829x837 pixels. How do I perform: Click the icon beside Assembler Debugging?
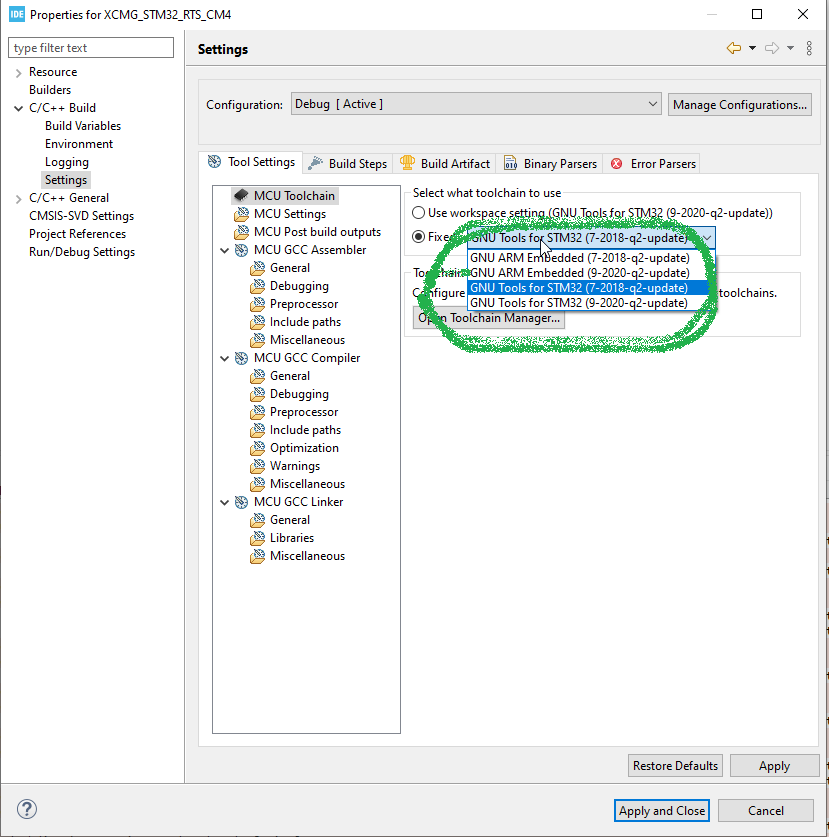[x=257, y=286]
